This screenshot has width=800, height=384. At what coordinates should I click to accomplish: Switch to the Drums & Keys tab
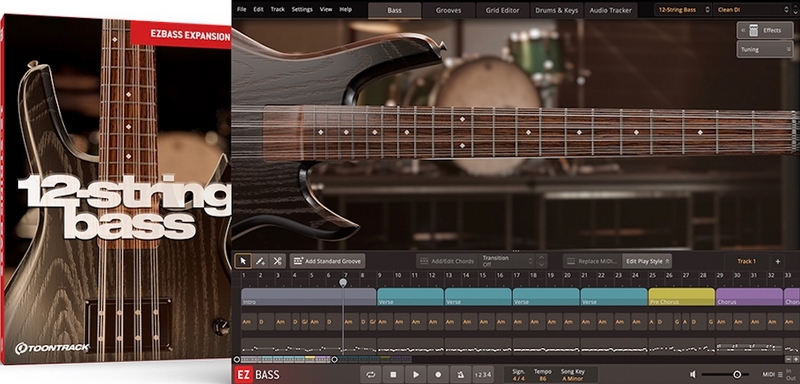click(x=557, y=10)
